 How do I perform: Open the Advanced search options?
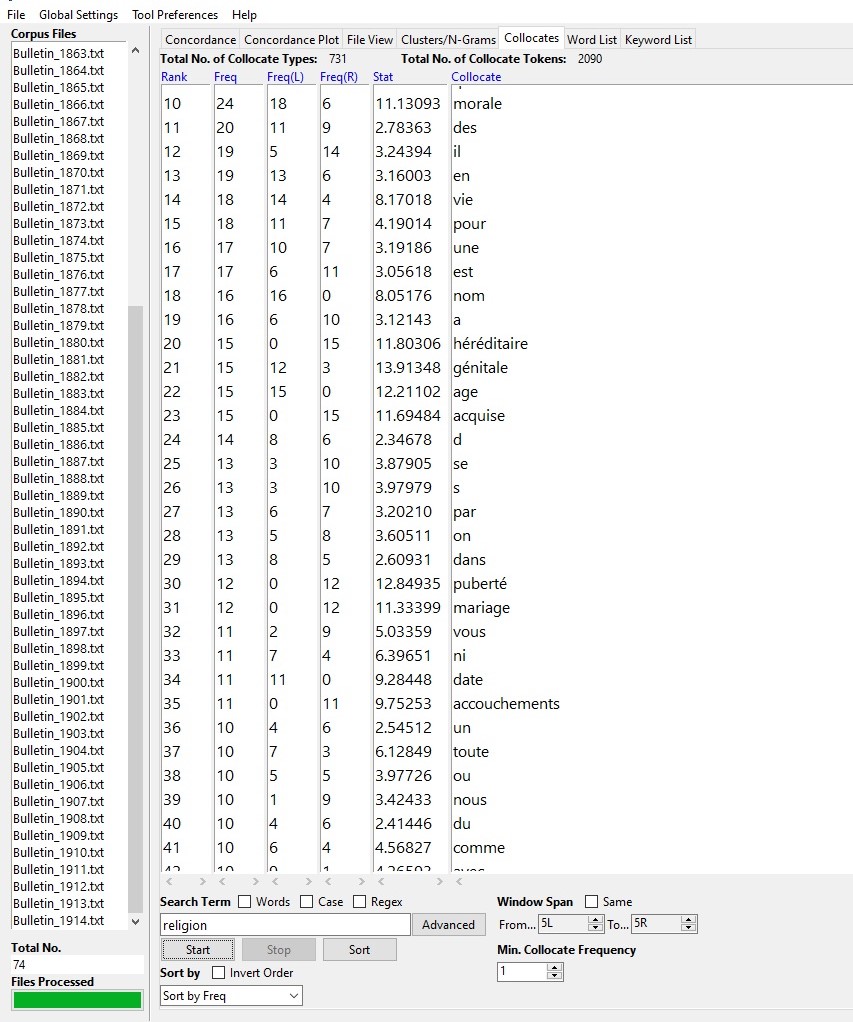click(448, 925)
